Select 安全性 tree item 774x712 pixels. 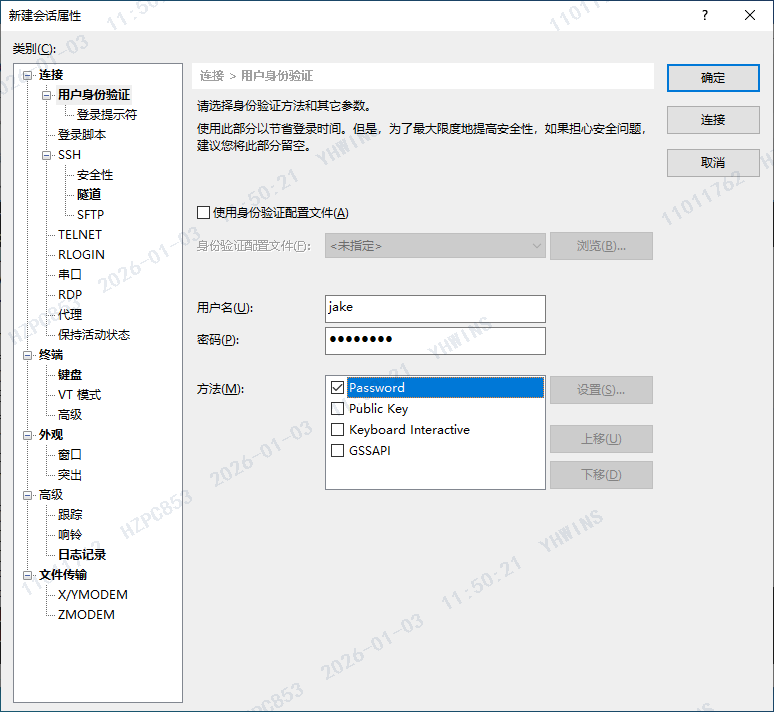coord(95,175)
